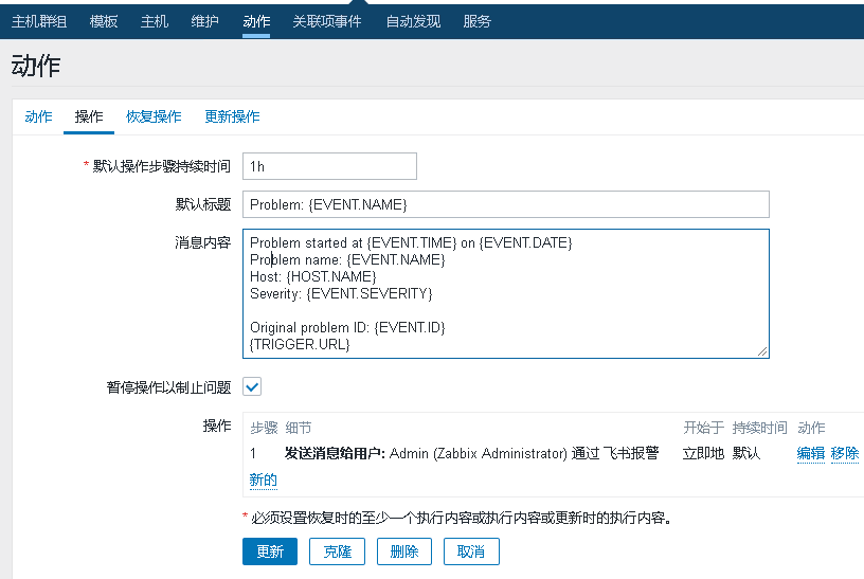
Task: Click the 默认操作步骤持续时间 input field
Action: click(x=329, y=166)
